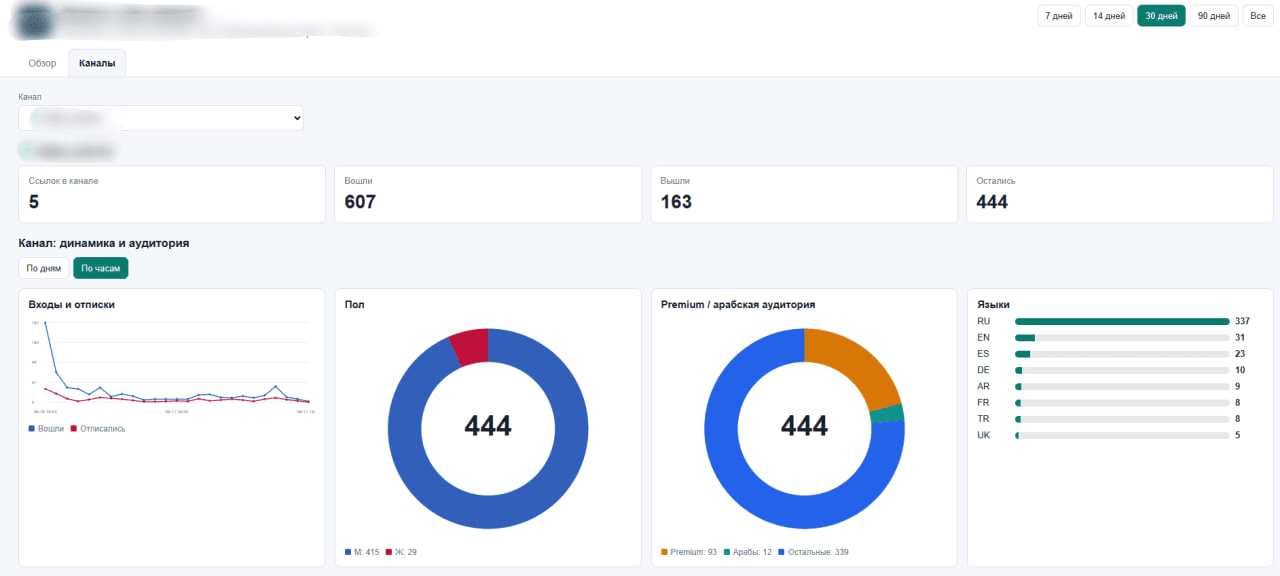Viewport: 1280px width, 576px height.
Task: Select the 14 дней period button
Action: (1109, 16)
